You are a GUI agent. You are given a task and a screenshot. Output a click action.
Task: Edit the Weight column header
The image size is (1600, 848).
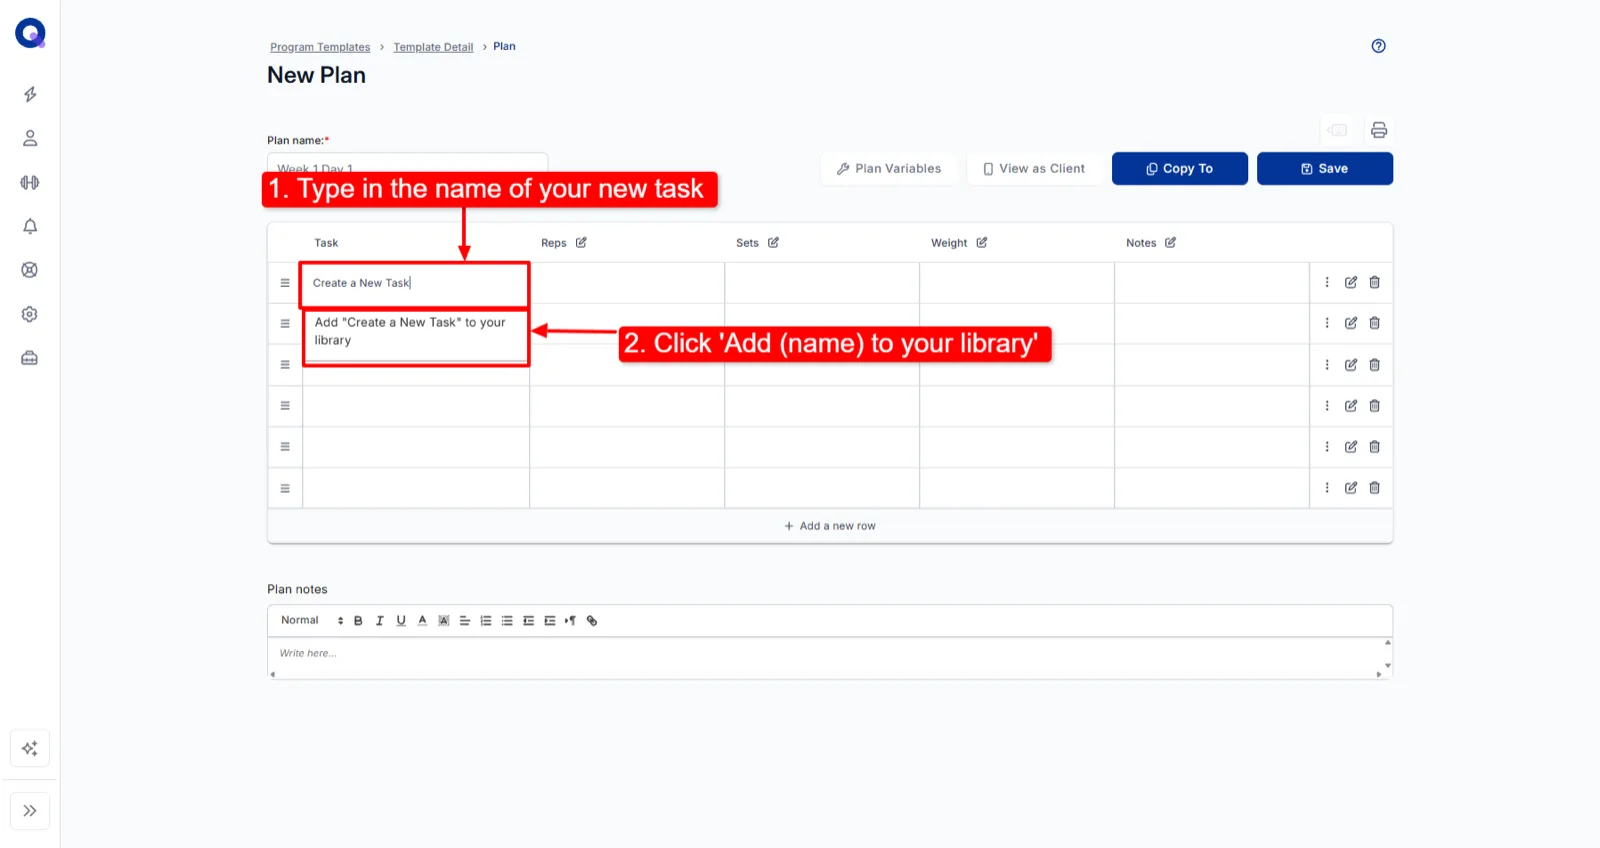[x=982, y=242]
